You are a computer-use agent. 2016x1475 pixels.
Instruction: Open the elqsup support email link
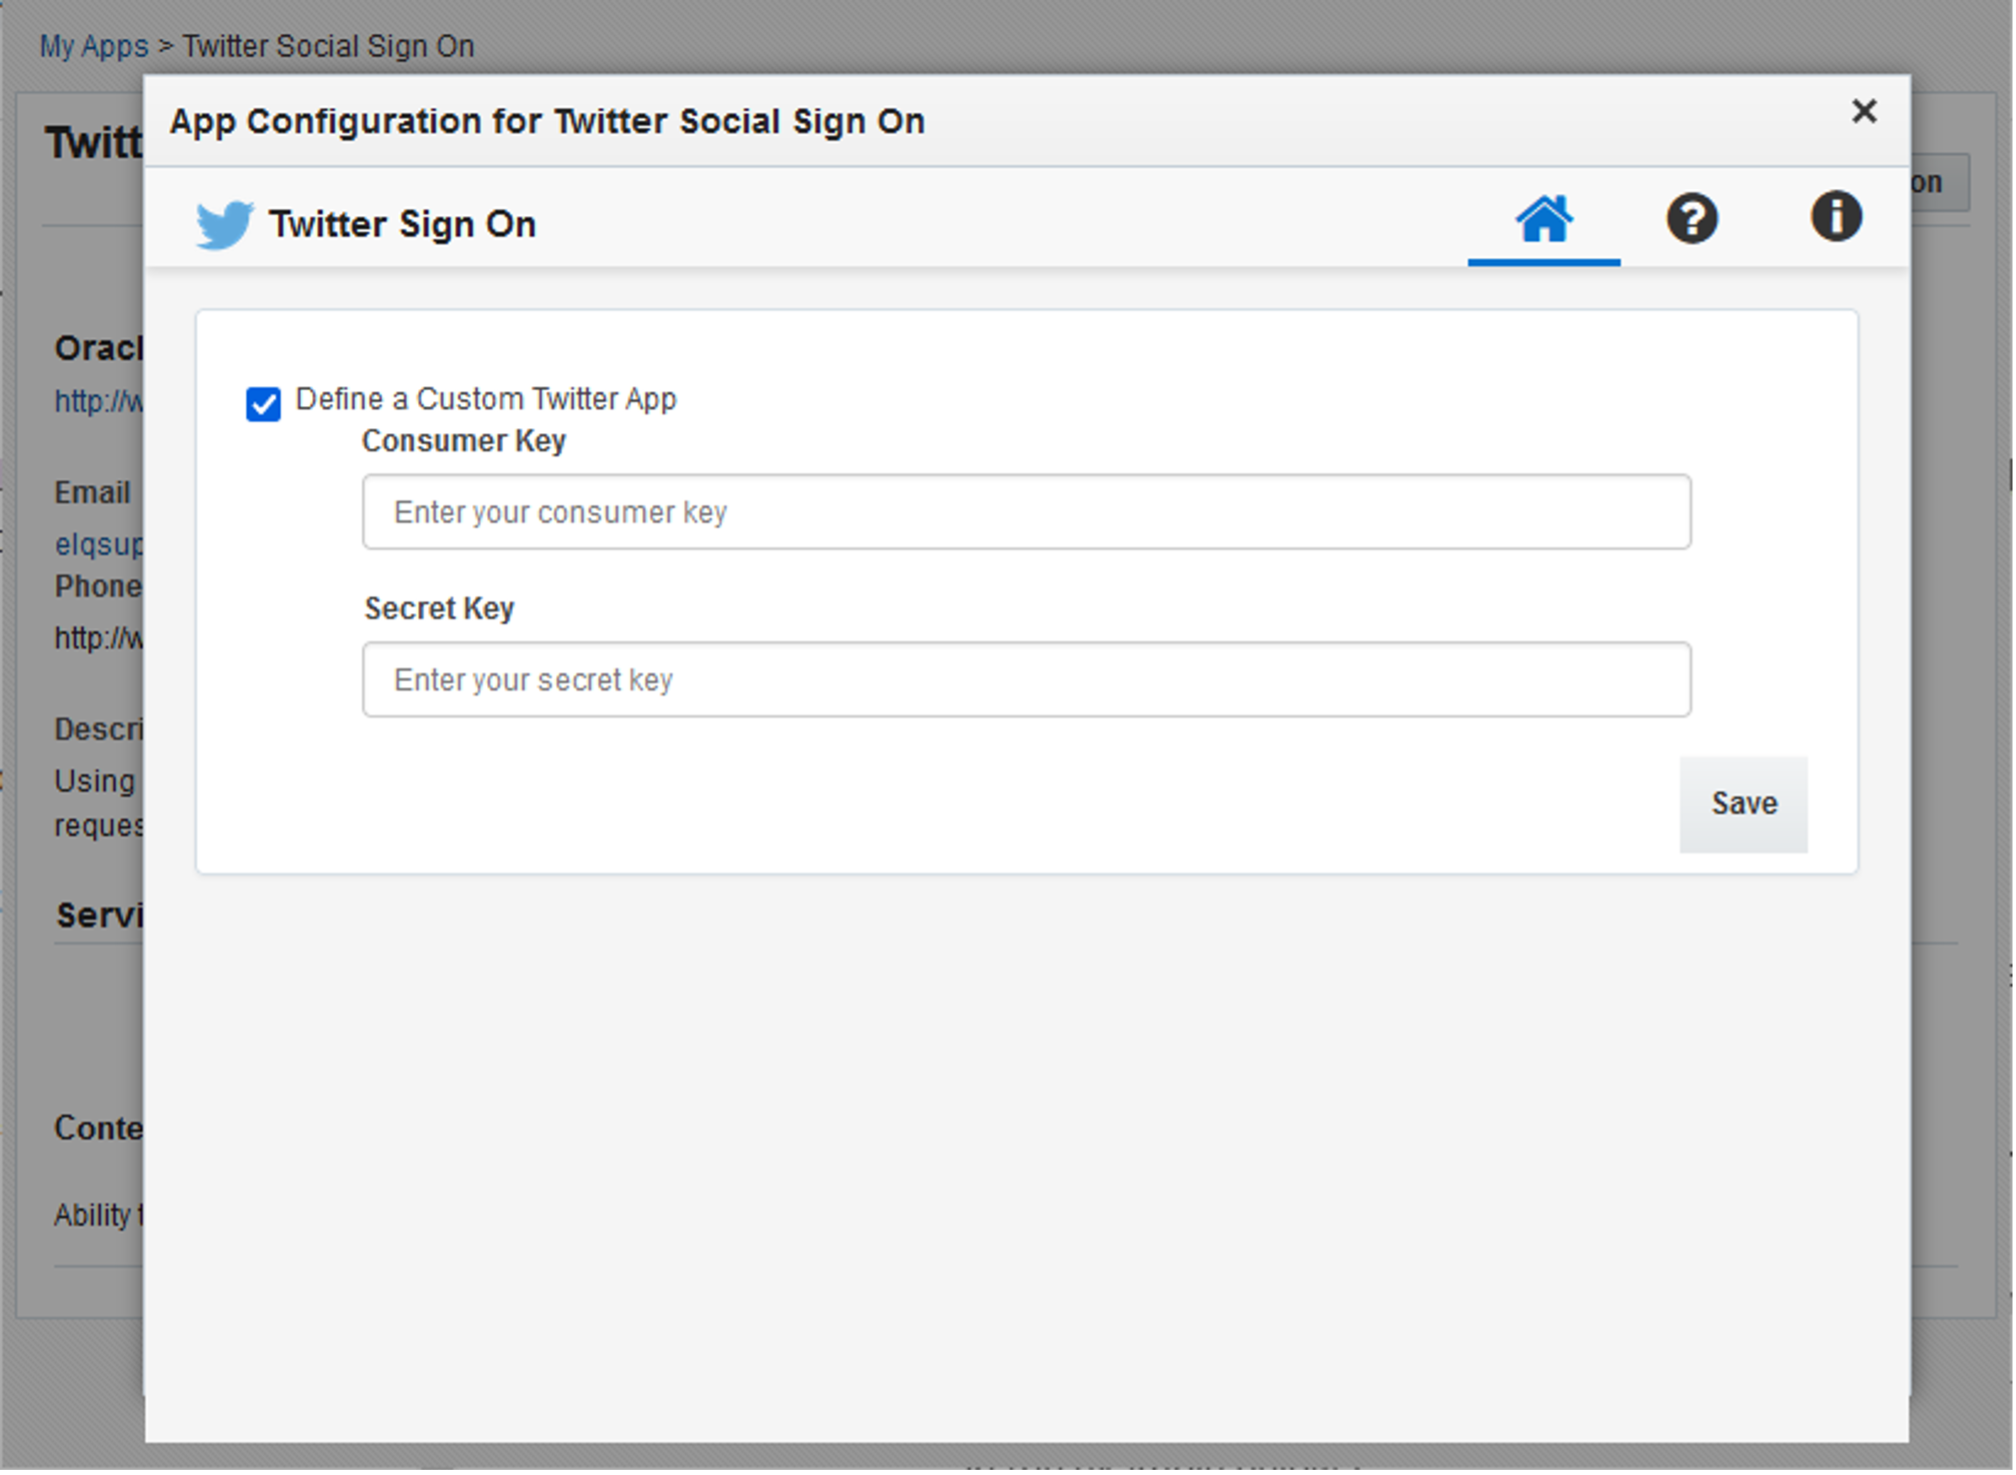(99, 545)
